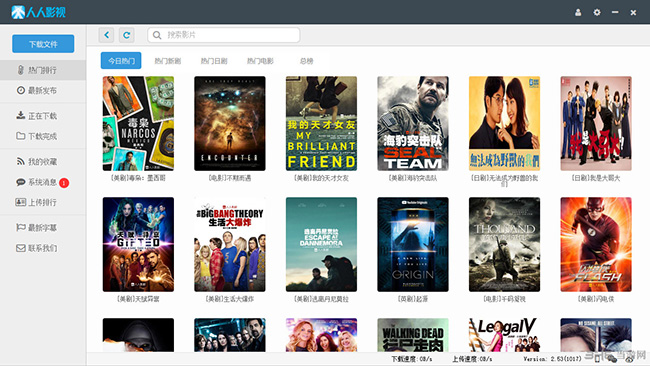Click the 下载文件 button
Screen dimensions: 650x366
[x=43, y=44]
